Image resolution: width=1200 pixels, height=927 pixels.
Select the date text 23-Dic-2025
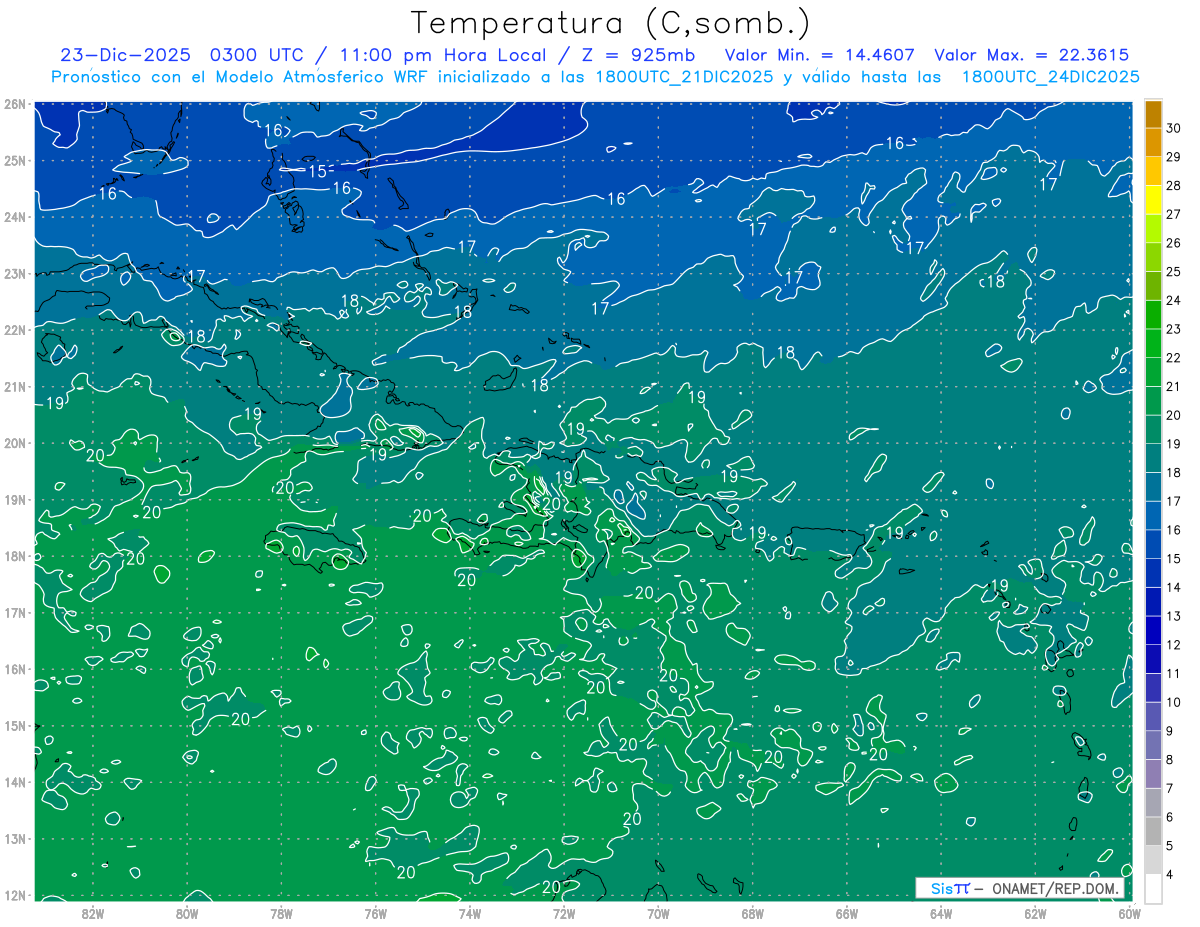pos(125,55)
